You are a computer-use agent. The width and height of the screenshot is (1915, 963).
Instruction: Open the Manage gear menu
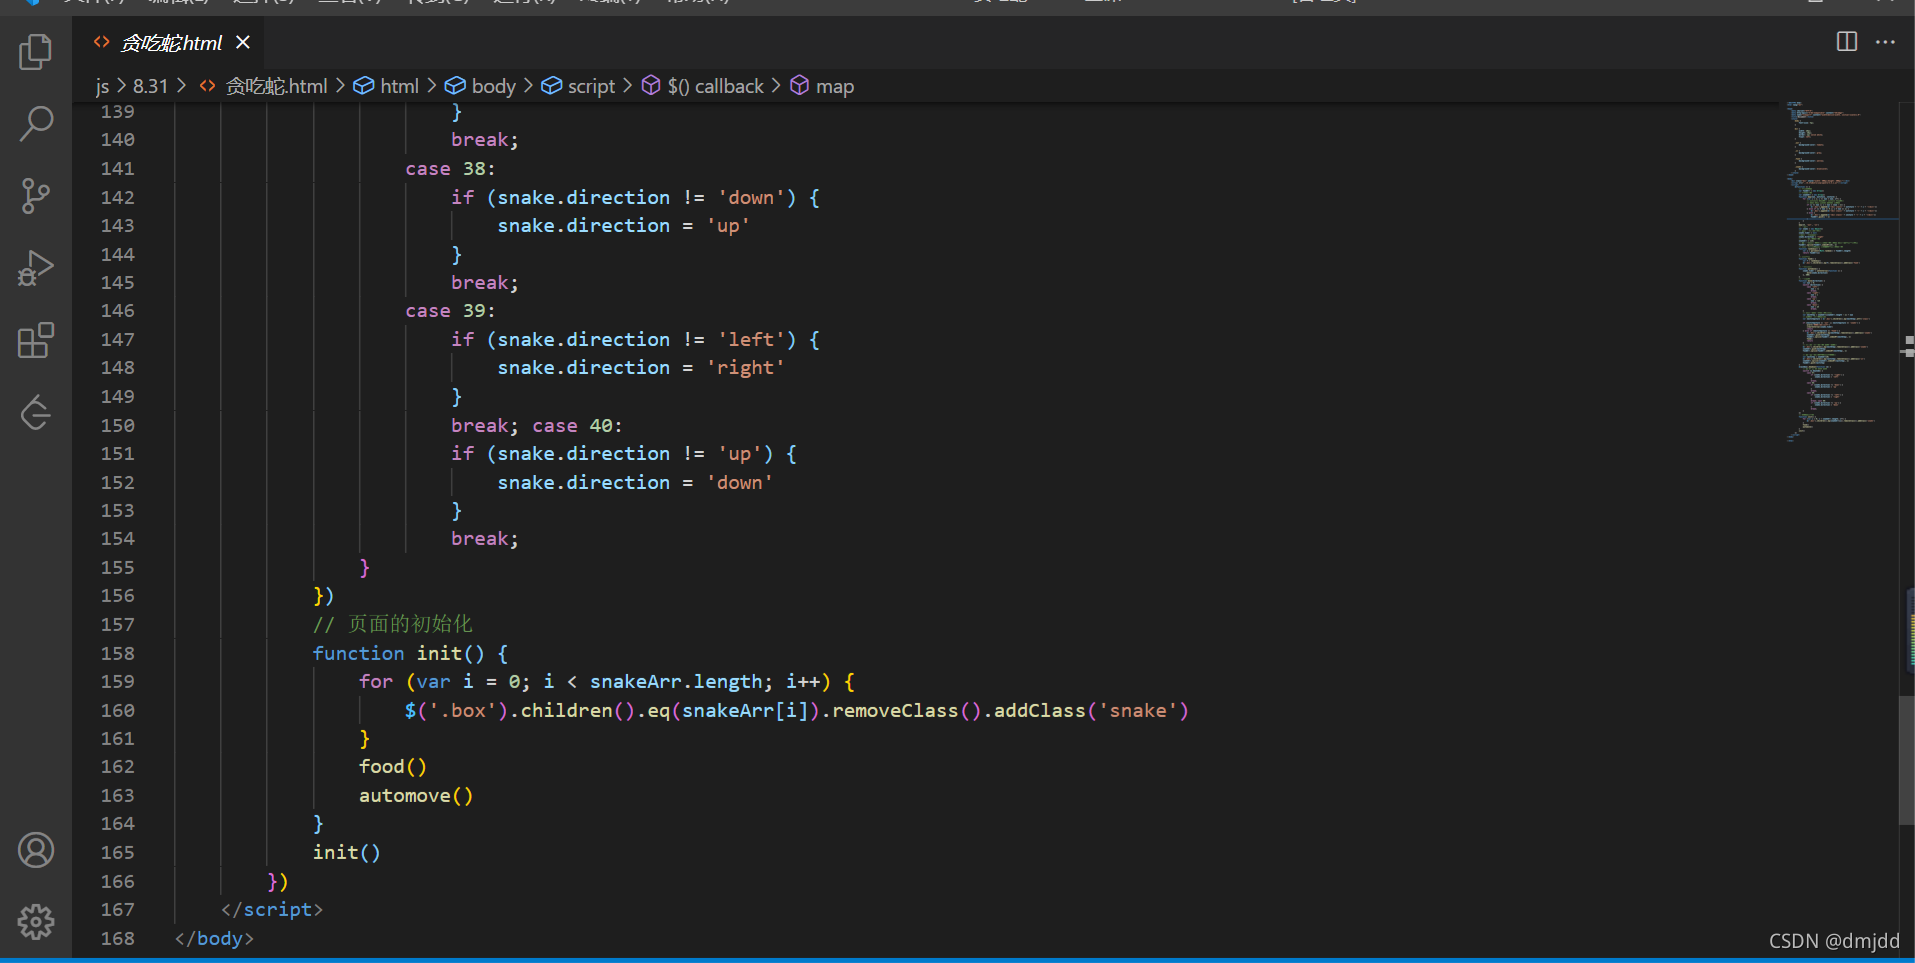36,922
